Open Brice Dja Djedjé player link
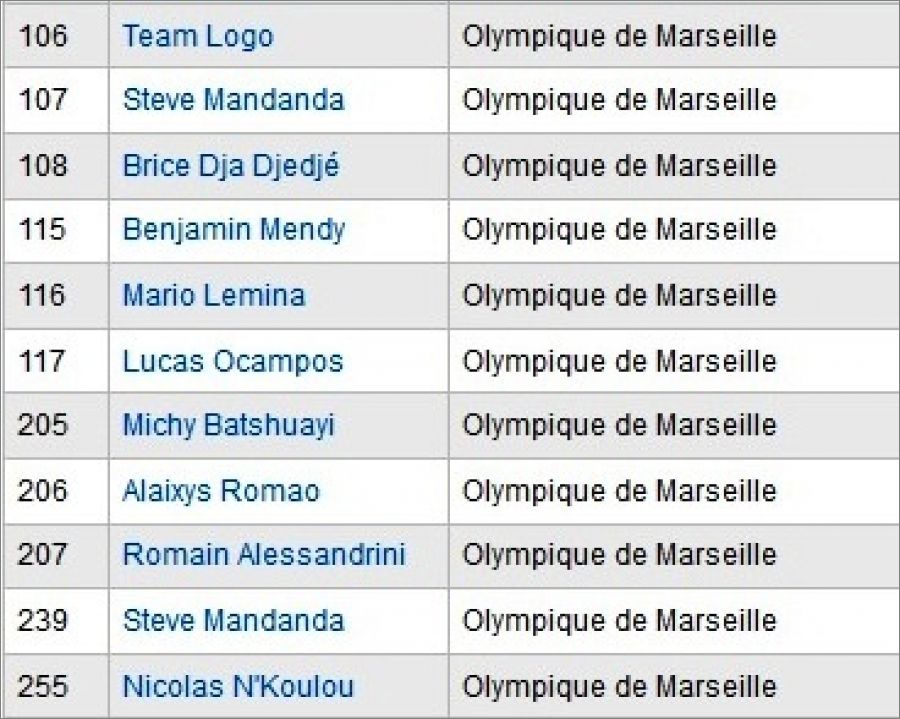Image resolution: width=900 pixels, height=719 pixels. point(230,165)
